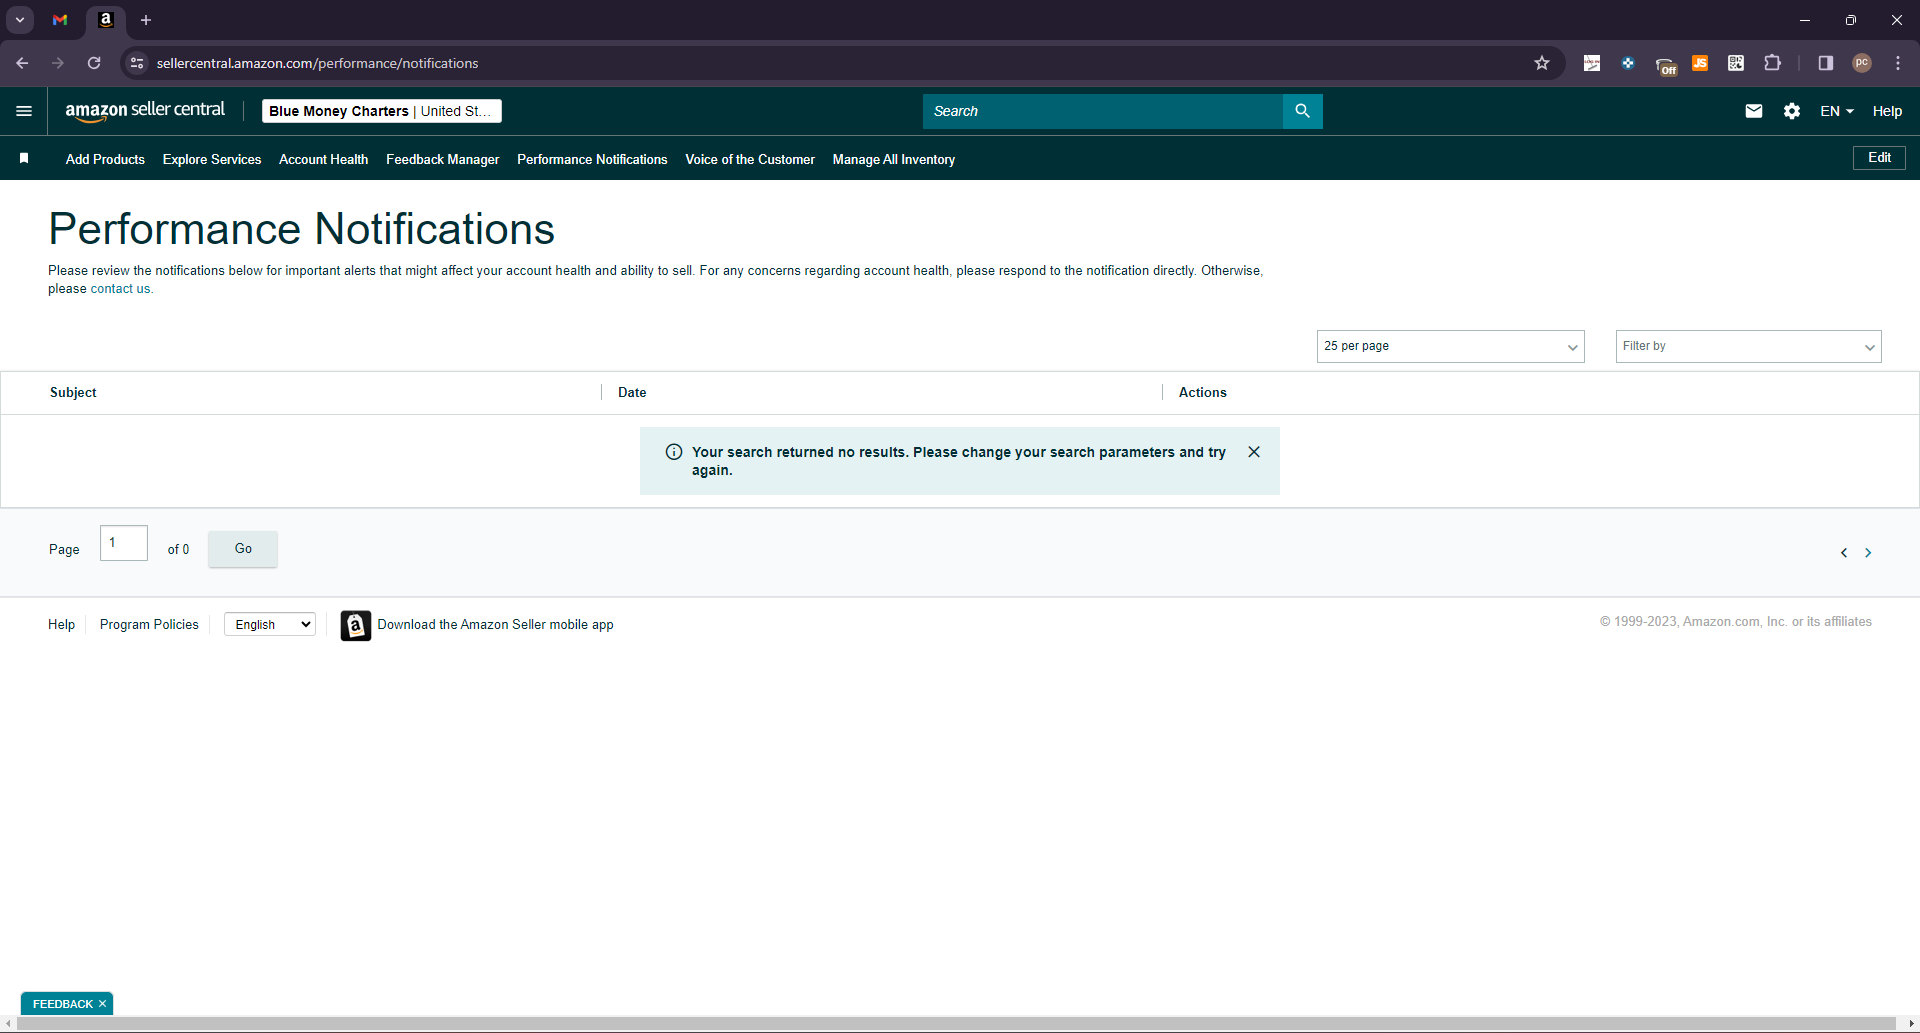Screen dimensions: 1920x1033
Task: Open Manage All Inventory
Action: point(894,159)
